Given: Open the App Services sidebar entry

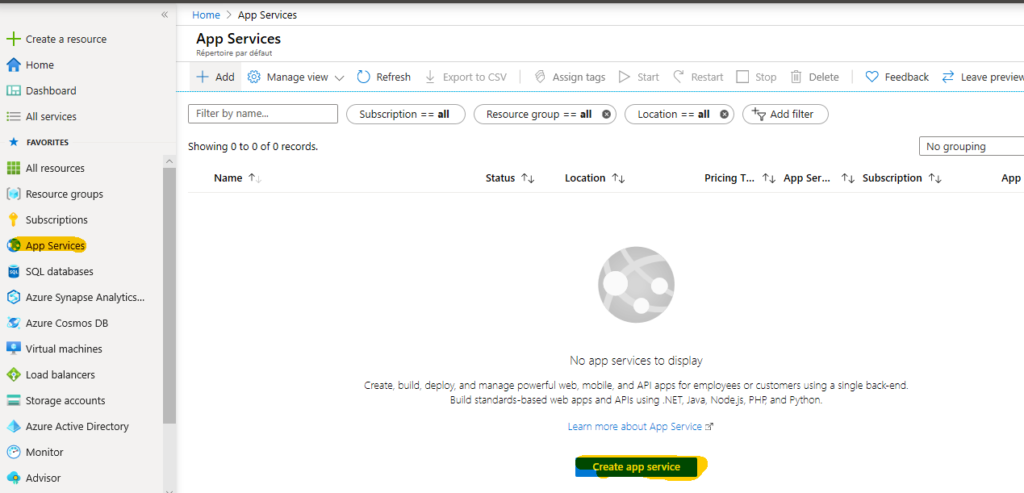Looking at the screenshot, I should tap(55, 246).
